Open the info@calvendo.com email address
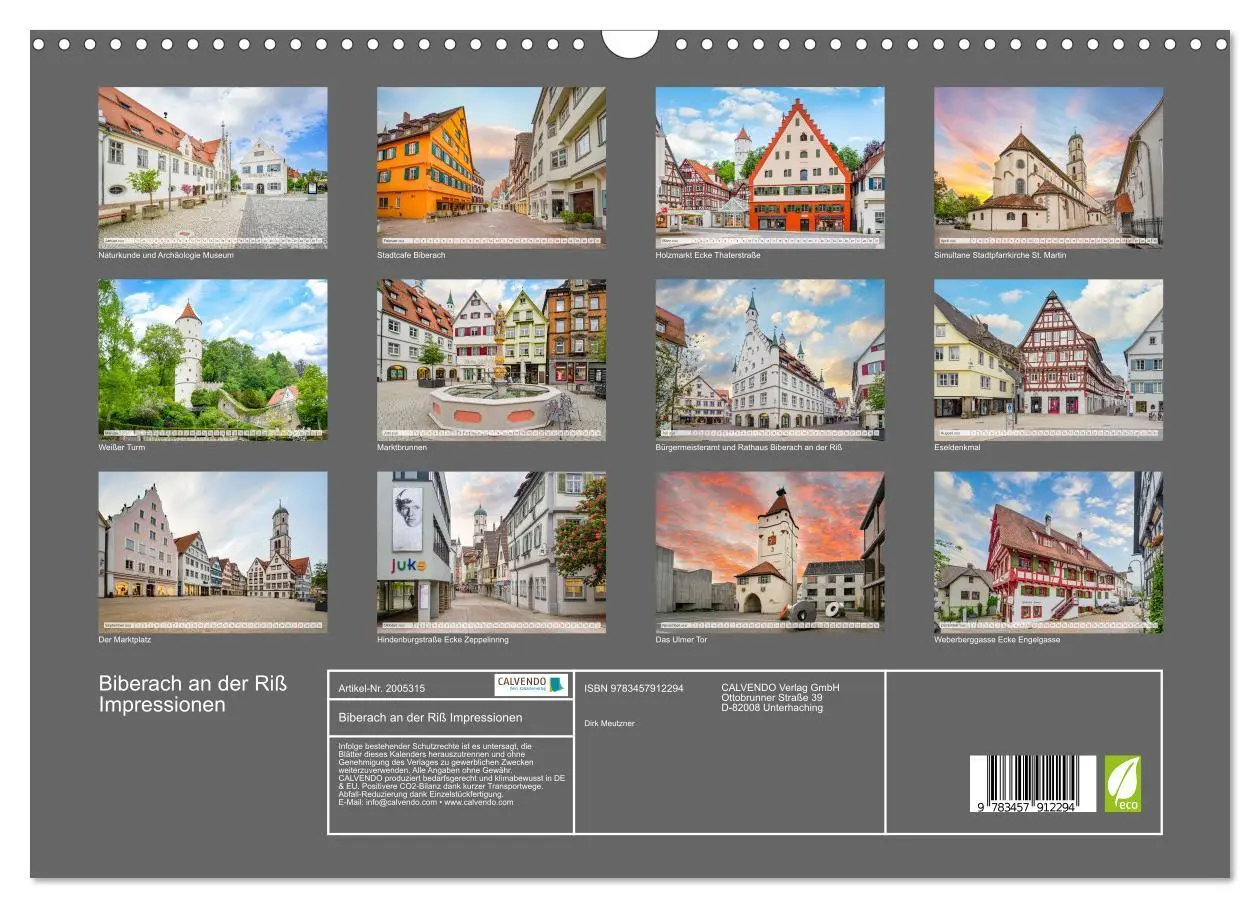The height and width of the screenshot is (908, 1260). [400, 802]
